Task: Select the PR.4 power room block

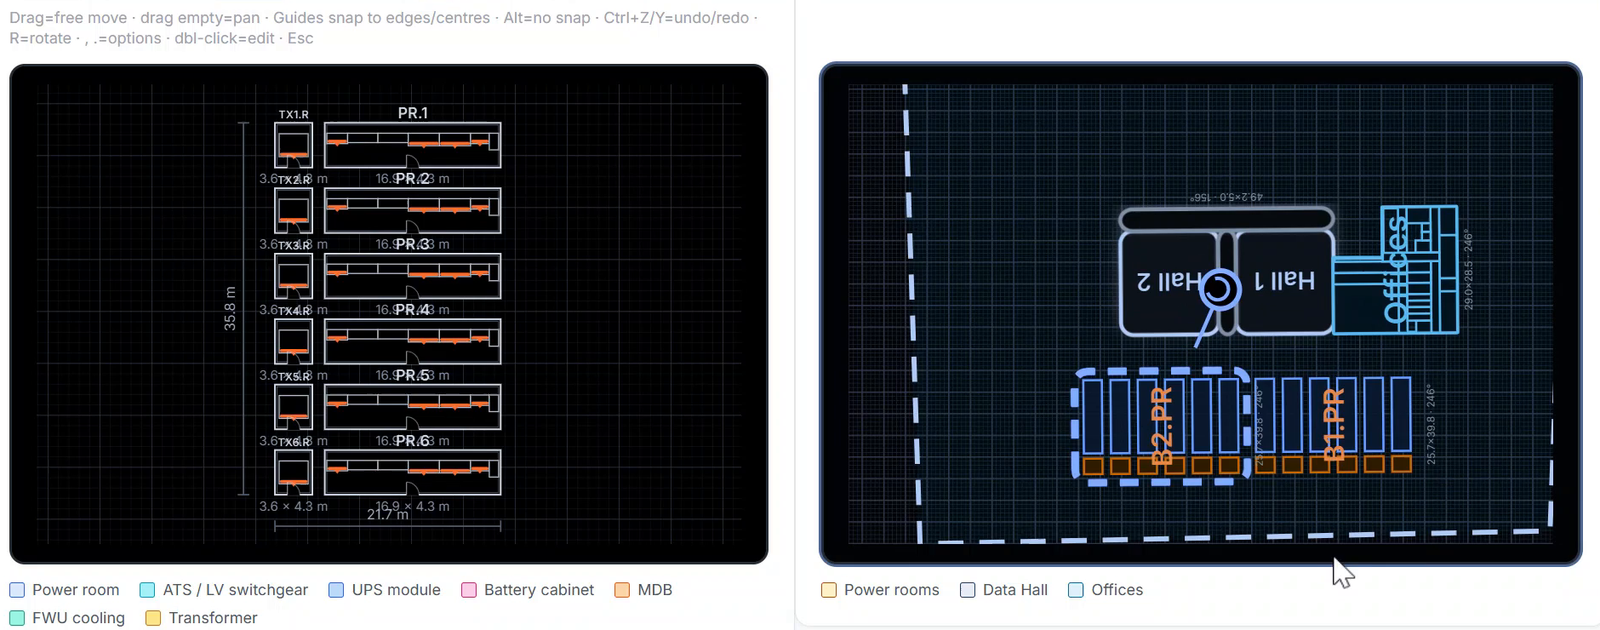Action: [412, 342]
